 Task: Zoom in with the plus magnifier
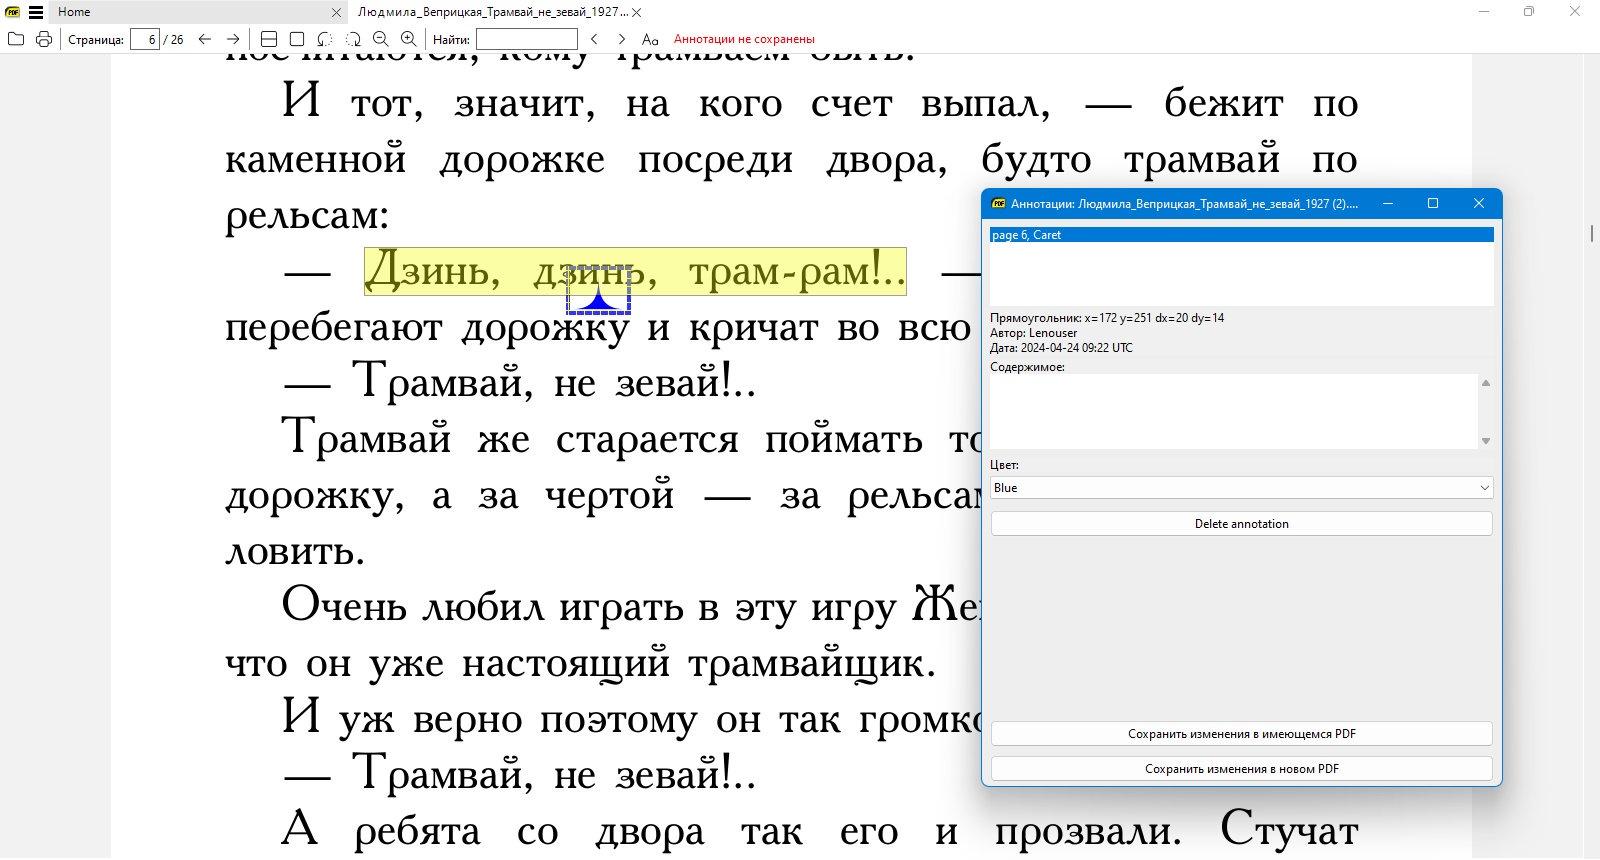coord(408,39)
